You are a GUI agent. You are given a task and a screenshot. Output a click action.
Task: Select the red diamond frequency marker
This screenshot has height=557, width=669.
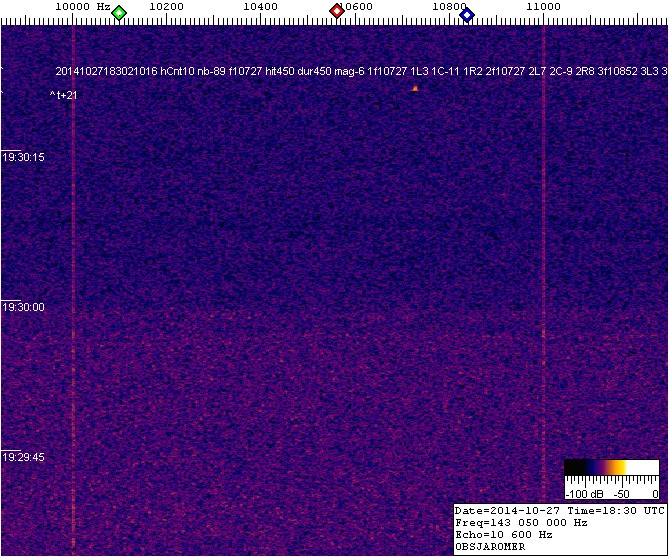(x=337, y=12)
